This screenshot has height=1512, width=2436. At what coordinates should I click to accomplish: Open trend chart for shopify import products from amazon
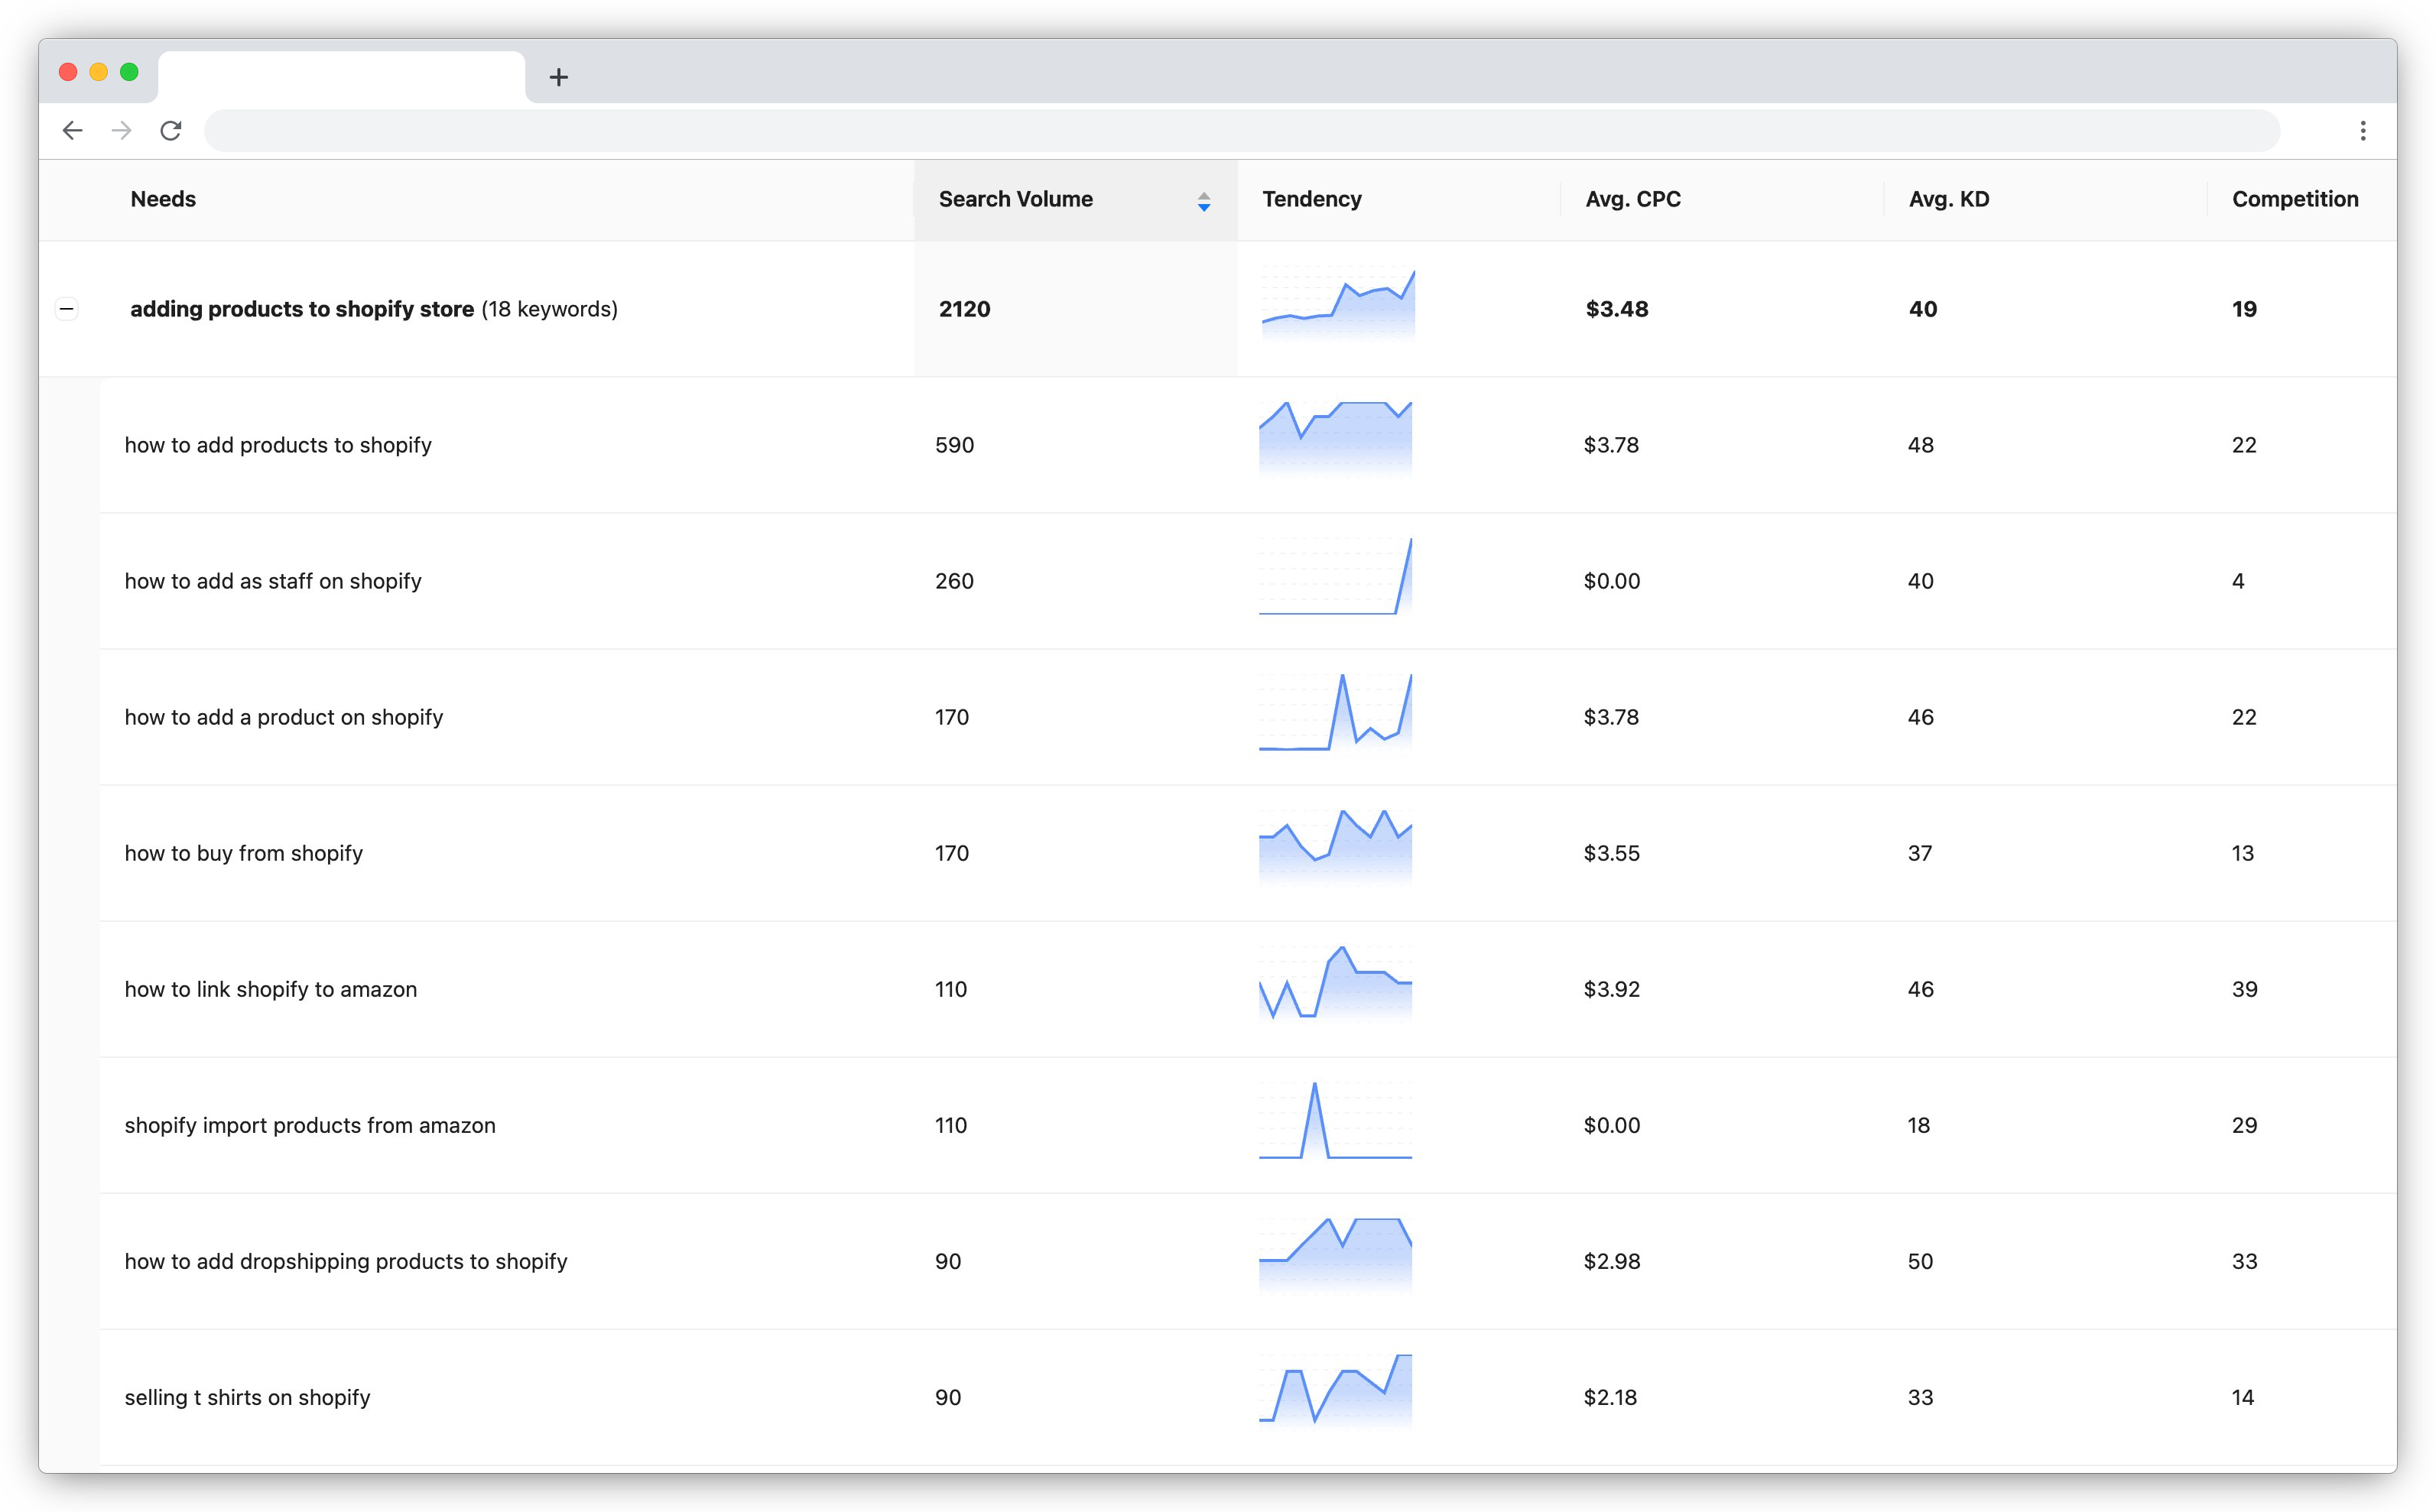coord(1335,1120)
